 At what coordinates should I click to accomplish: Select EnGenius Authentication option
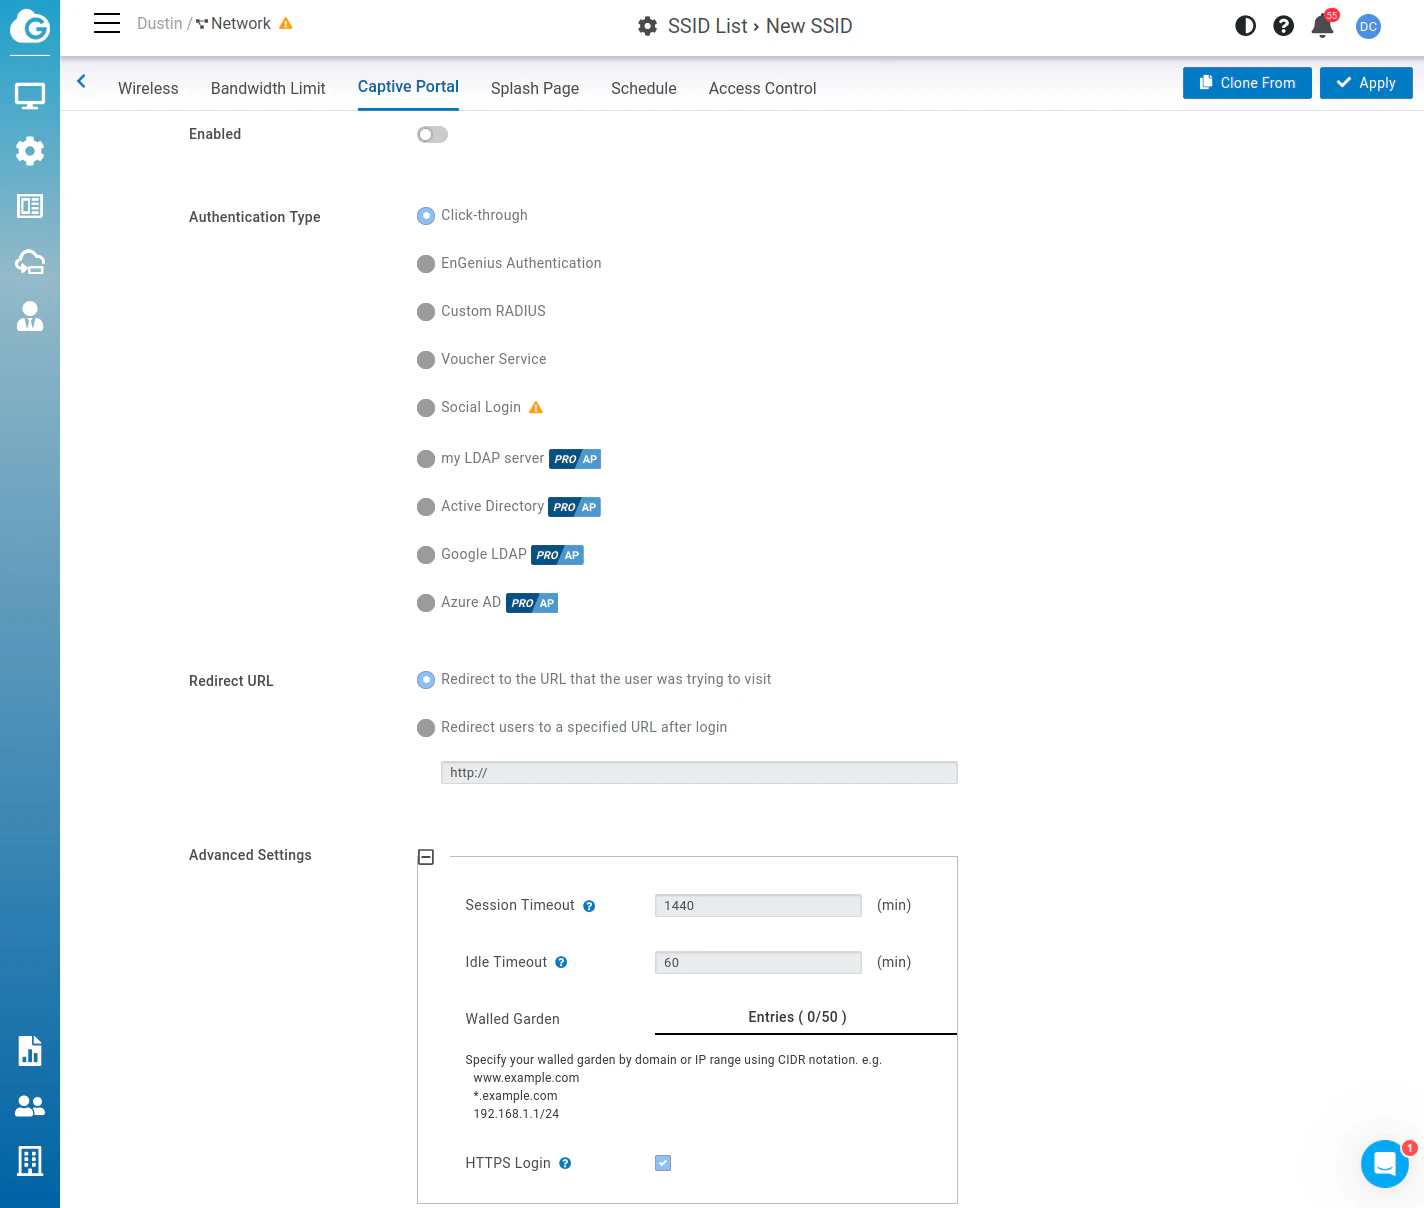[426, 263]
